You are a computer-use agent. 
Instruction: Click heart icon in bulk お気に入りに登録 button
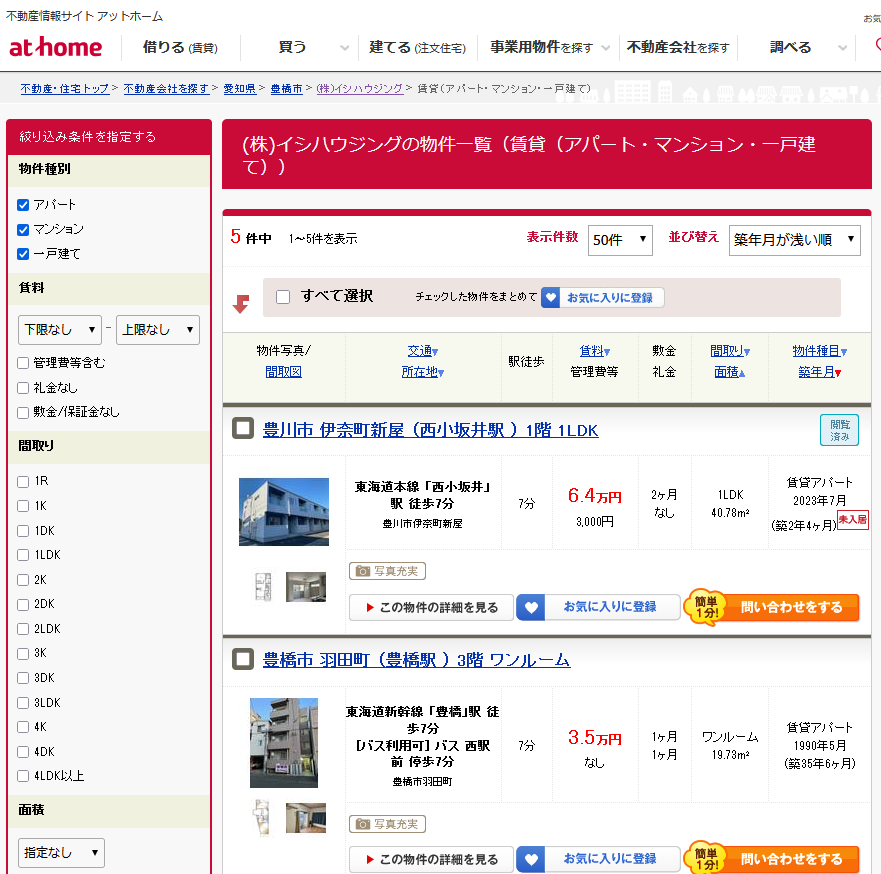[x=551, y=297]
